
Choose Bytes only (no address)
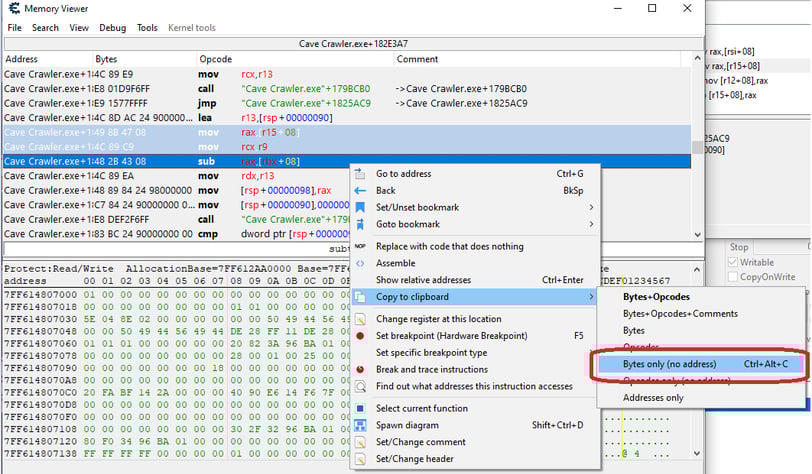pos(701,364)
